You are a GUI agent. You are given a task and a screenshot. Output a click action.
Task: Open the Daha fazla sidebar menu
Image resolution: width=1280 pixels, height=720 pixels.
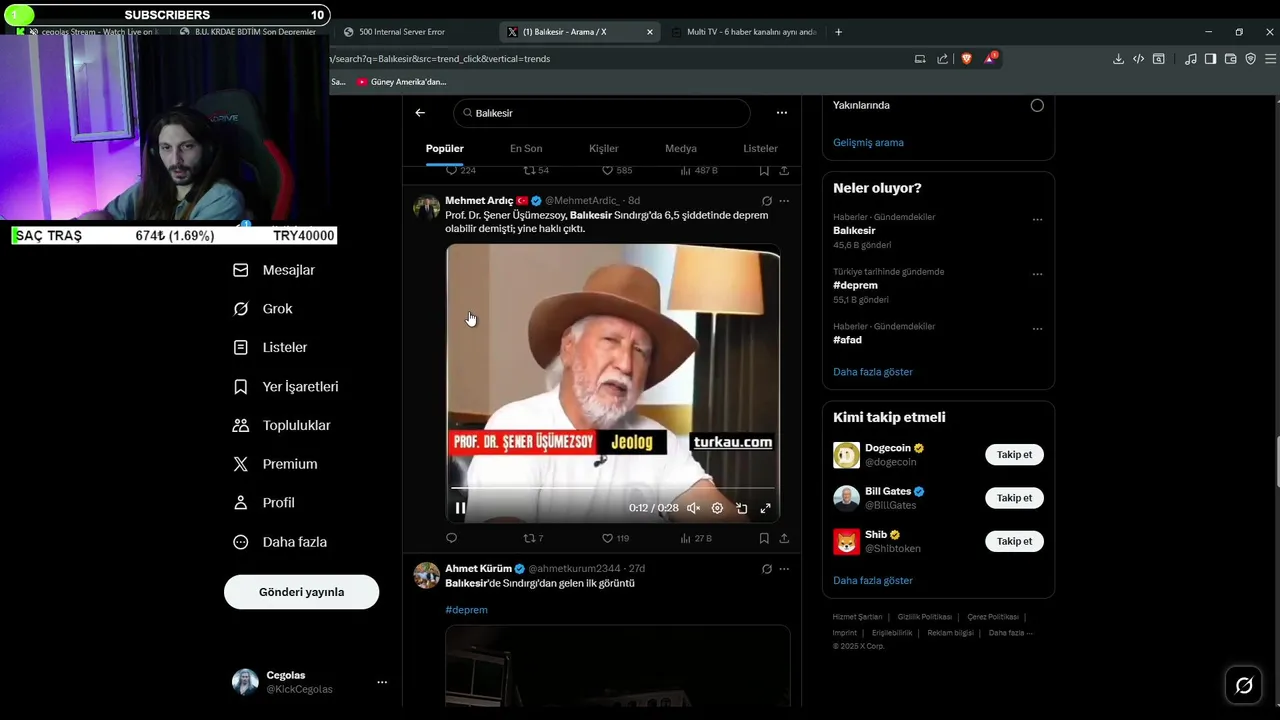click(x=280, y=542)
